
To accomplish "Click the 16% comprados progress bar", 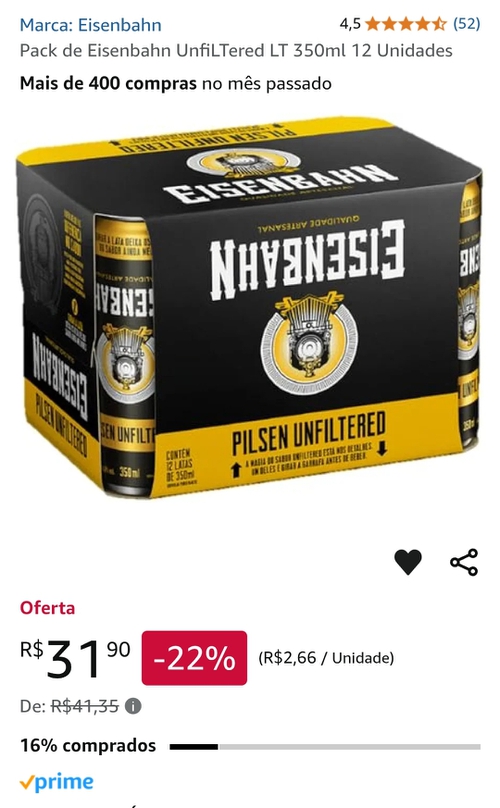I will pos(325,746).
